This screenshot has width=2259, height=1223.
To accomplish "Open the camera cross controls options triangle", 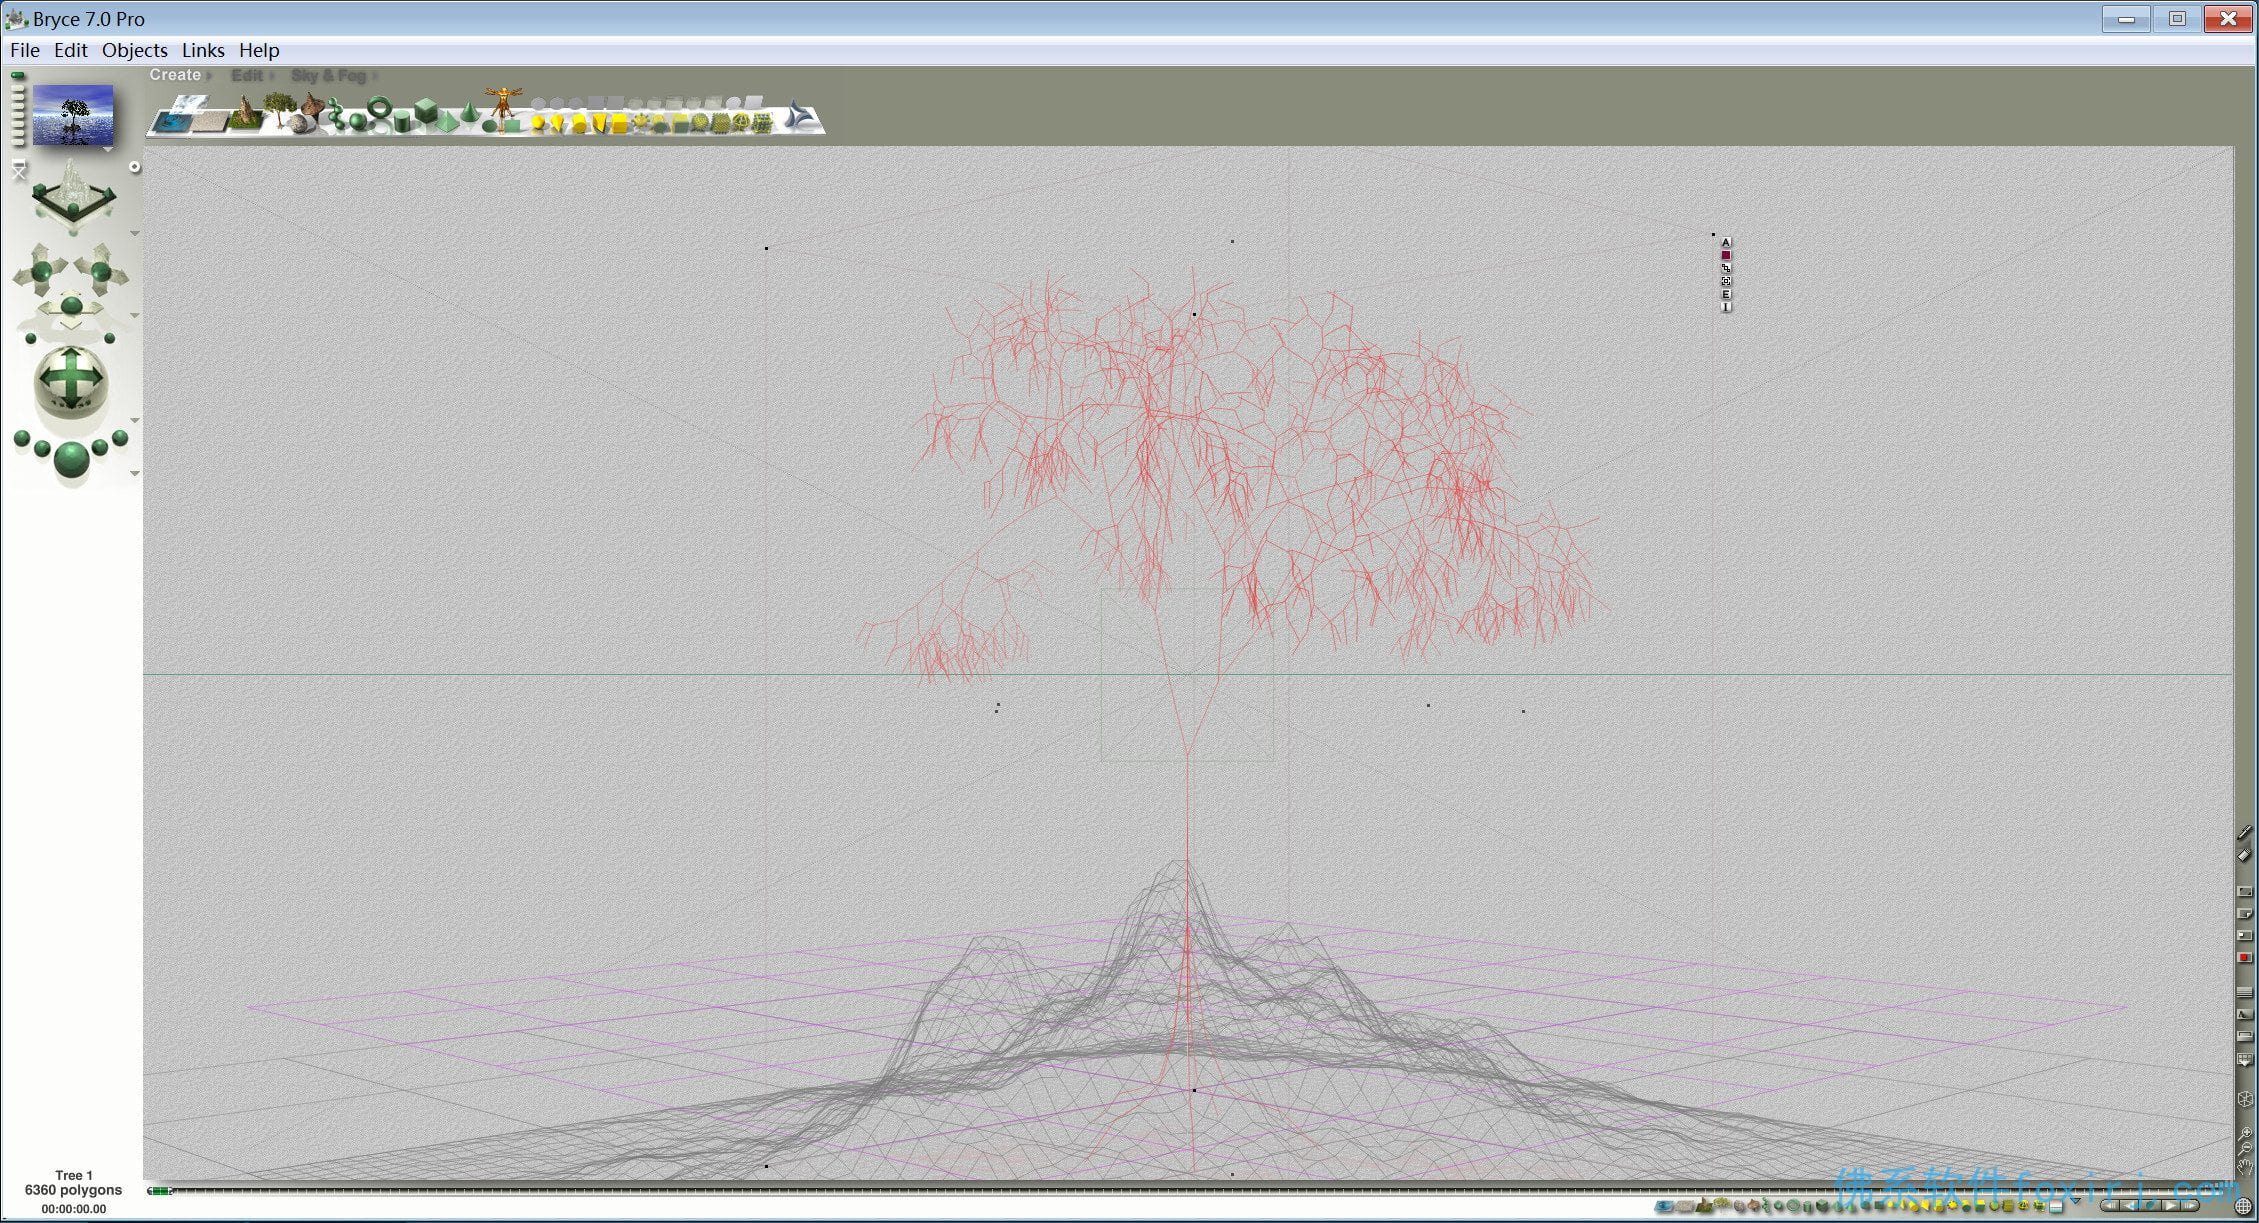I will (135, 316).
